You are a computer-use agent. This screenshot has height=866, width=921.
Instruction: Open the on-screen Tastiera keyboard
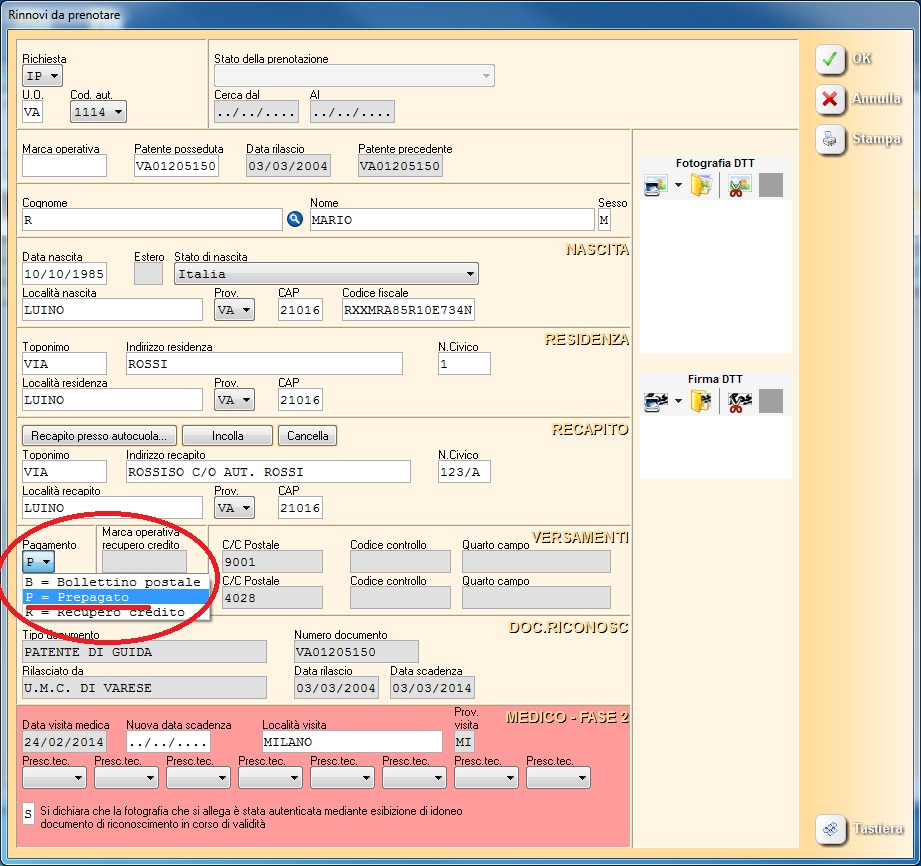[861, 829]
